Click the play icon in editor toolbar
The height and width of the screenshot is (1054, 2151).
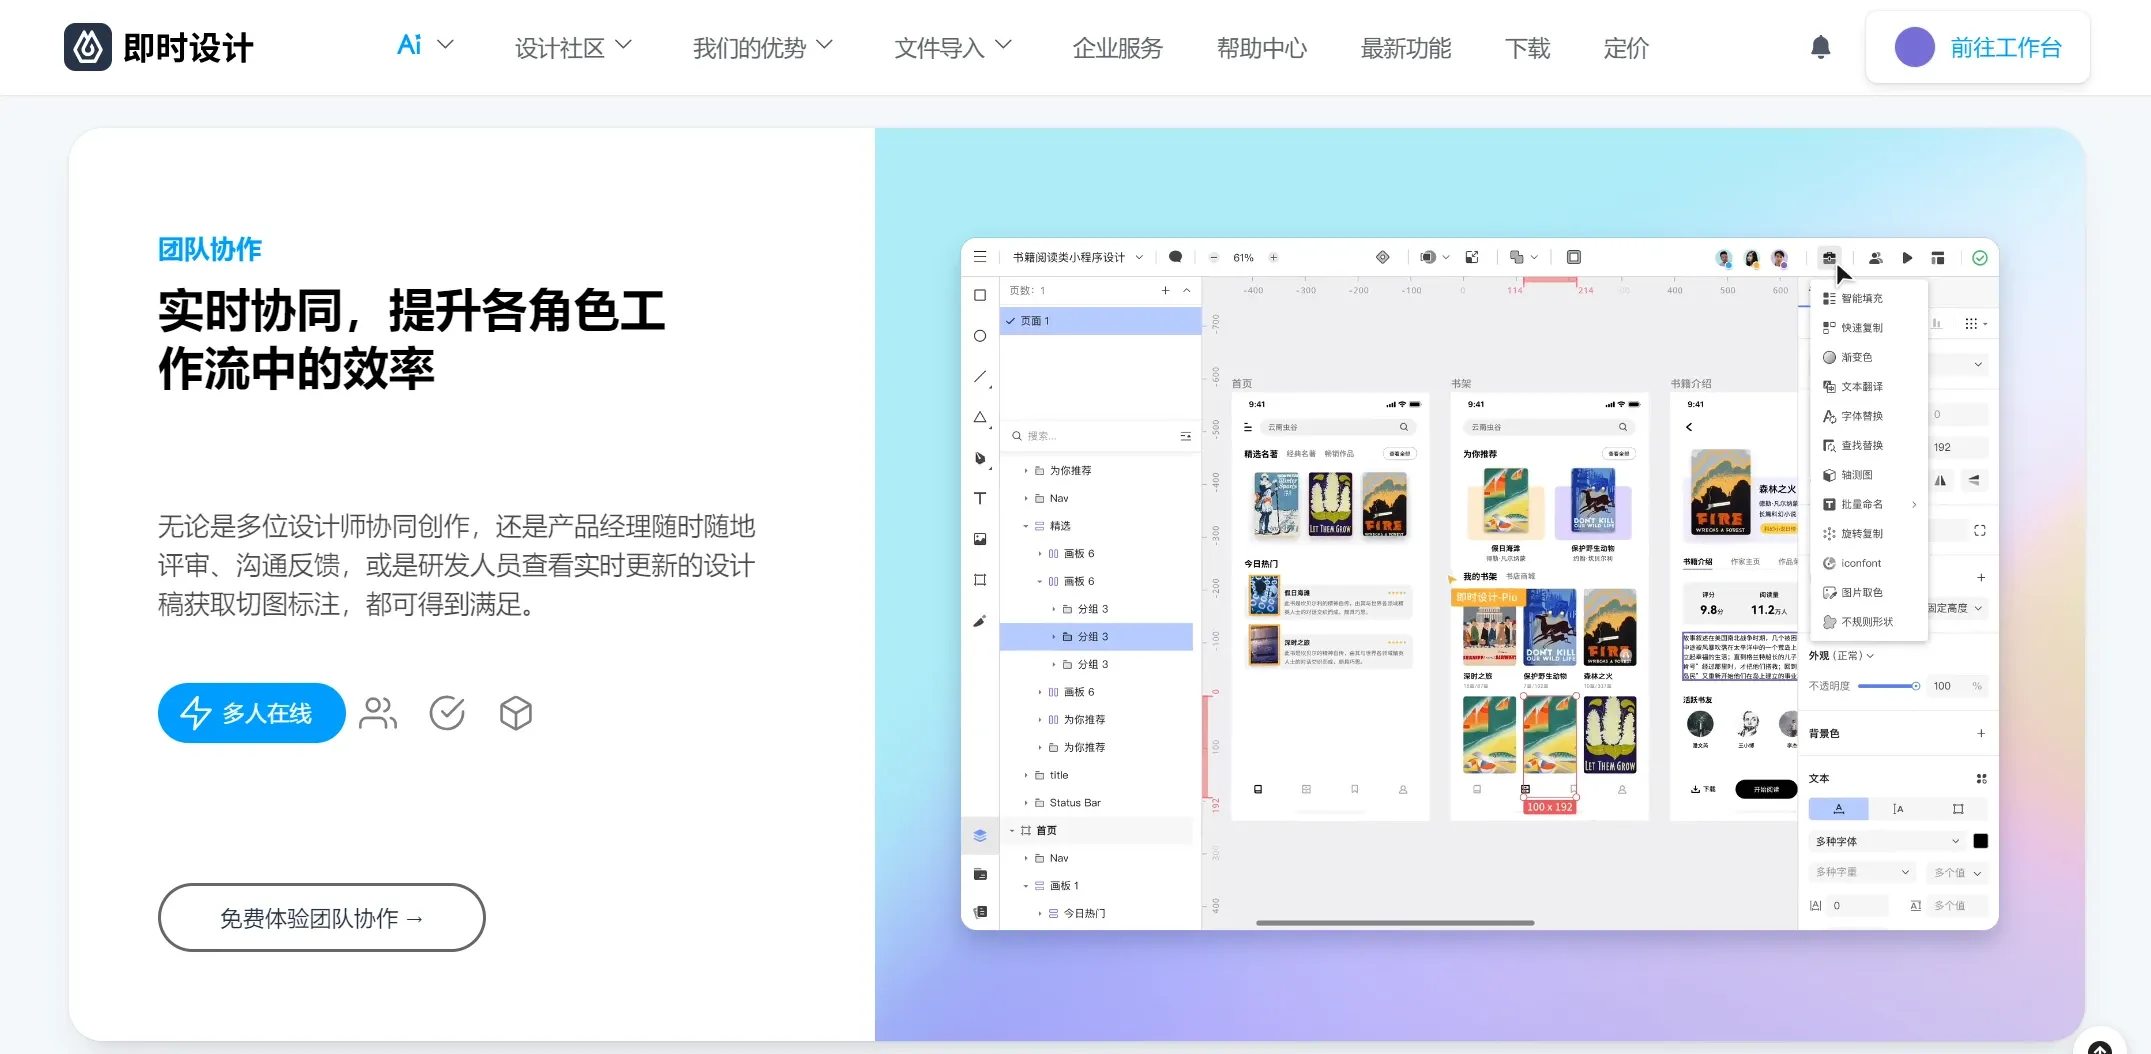[x=1907, y=258]
